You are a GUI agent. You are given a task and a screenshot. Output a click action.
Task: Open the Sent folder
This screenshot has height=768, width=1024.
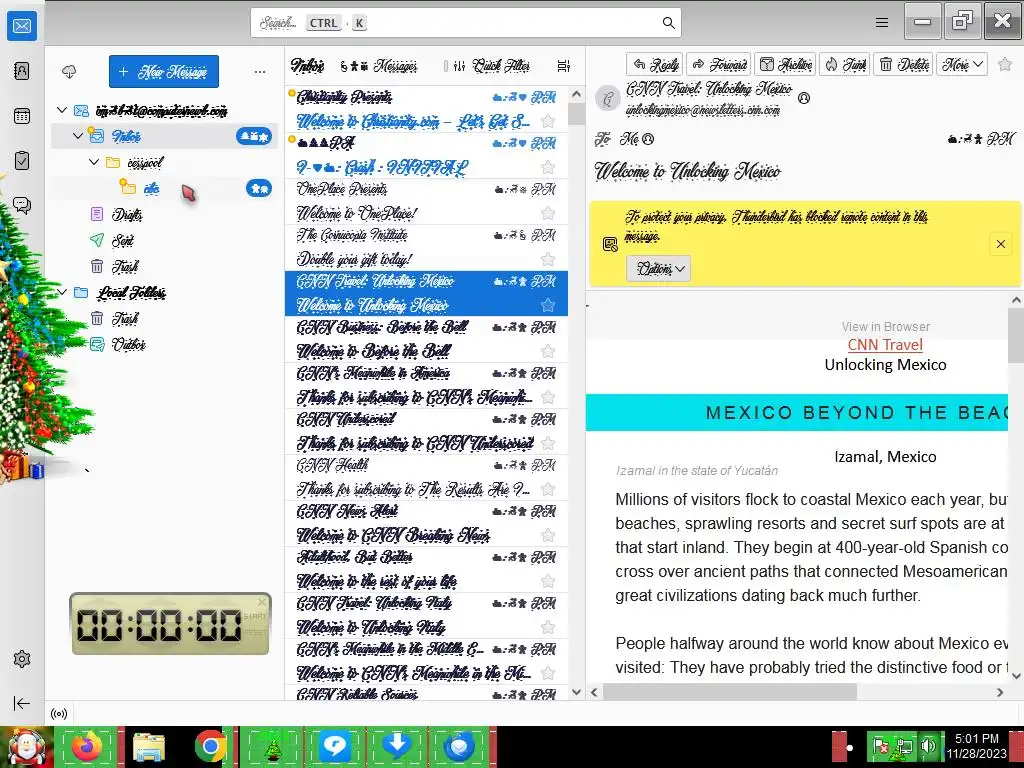pos(165,240)
